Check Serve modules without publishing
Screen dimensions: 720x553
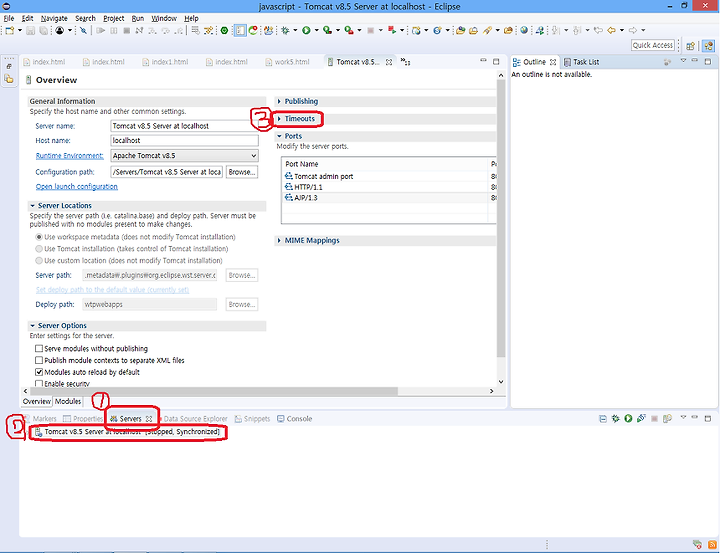[39, 349]
